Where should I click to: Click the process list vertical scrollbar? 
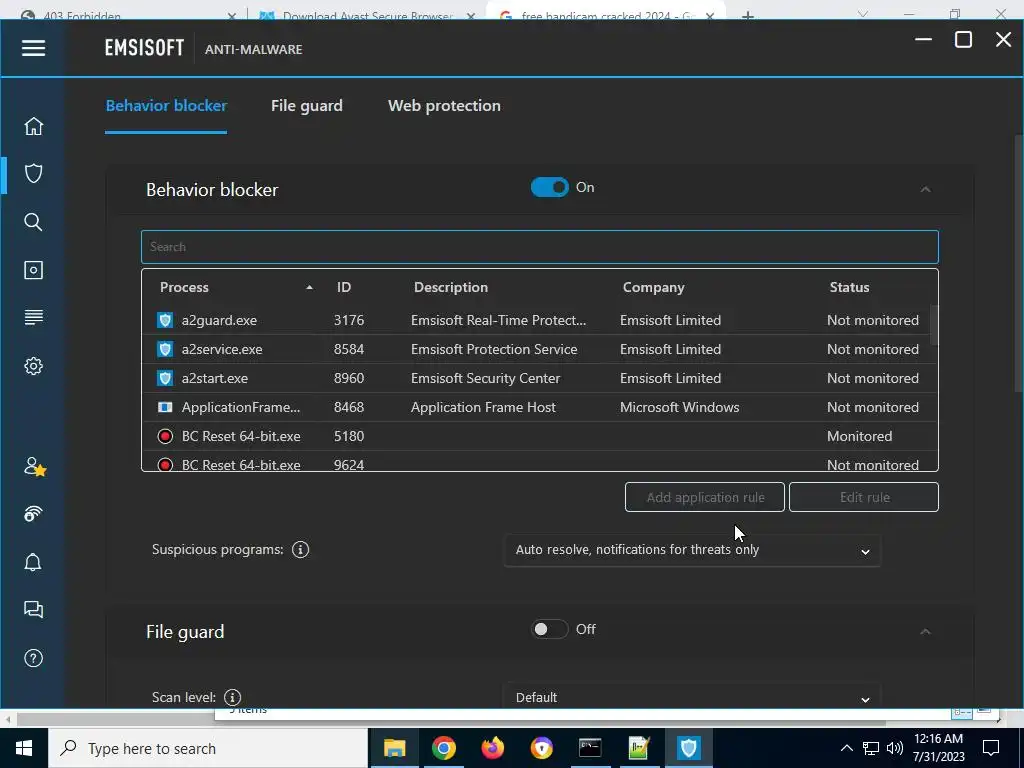934,325
